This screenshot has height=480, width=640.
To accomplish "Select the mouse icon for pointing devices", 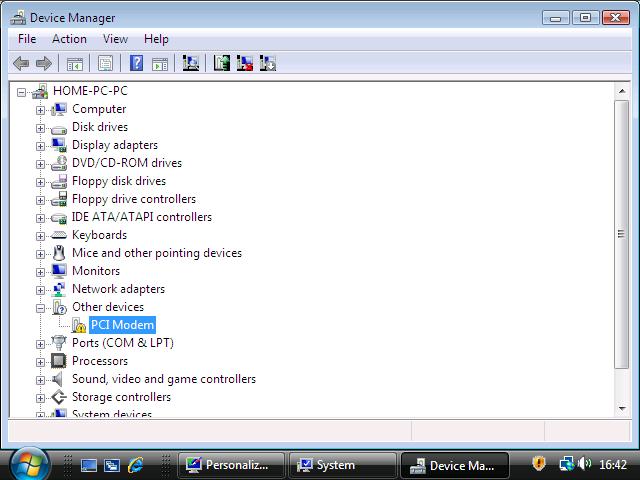I will 59,253.
